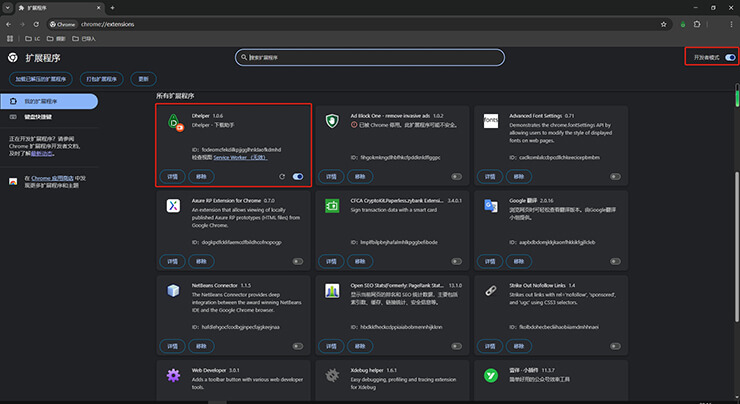Select 我的扩展程序 in the sidebar
This screenshot has height=404, width=740.
point(49,101)
